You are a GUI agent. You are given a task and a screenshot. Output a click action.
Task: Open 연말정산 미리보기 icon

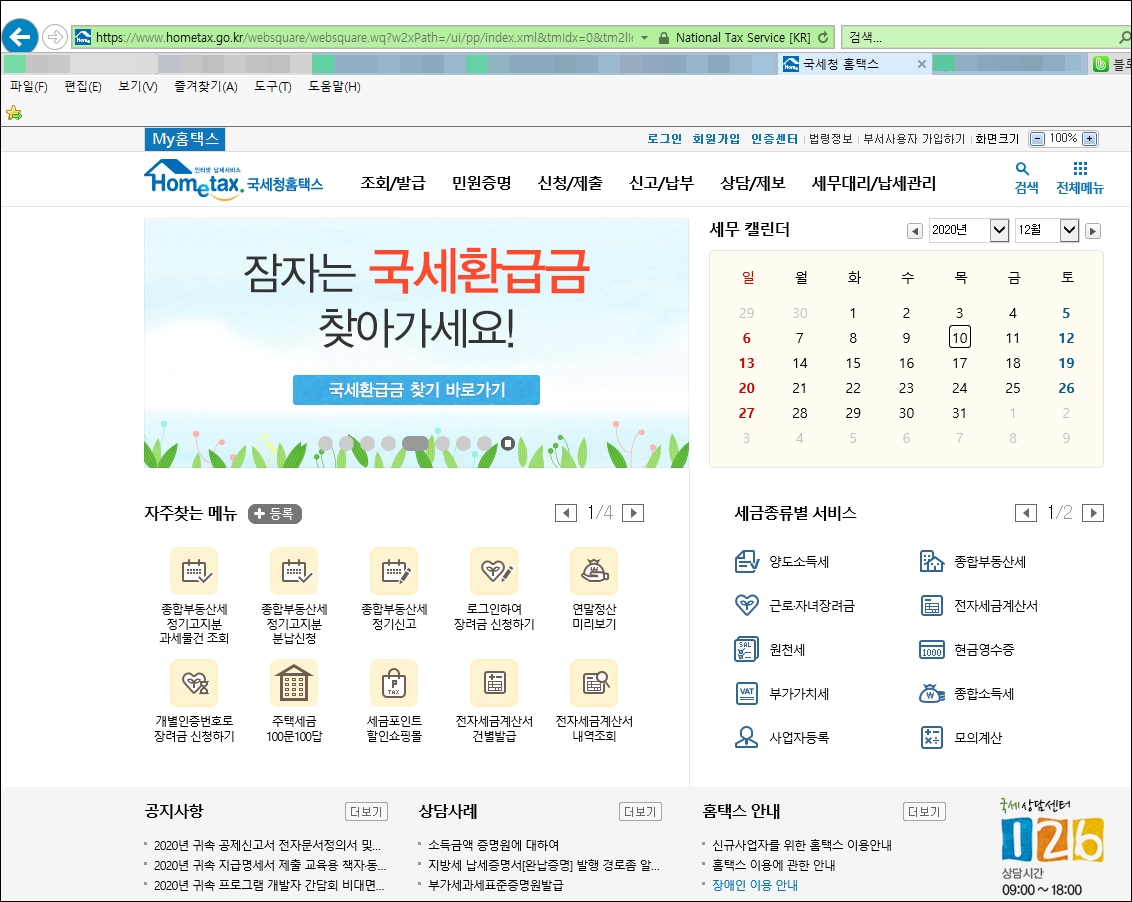(x=594, y=571)
